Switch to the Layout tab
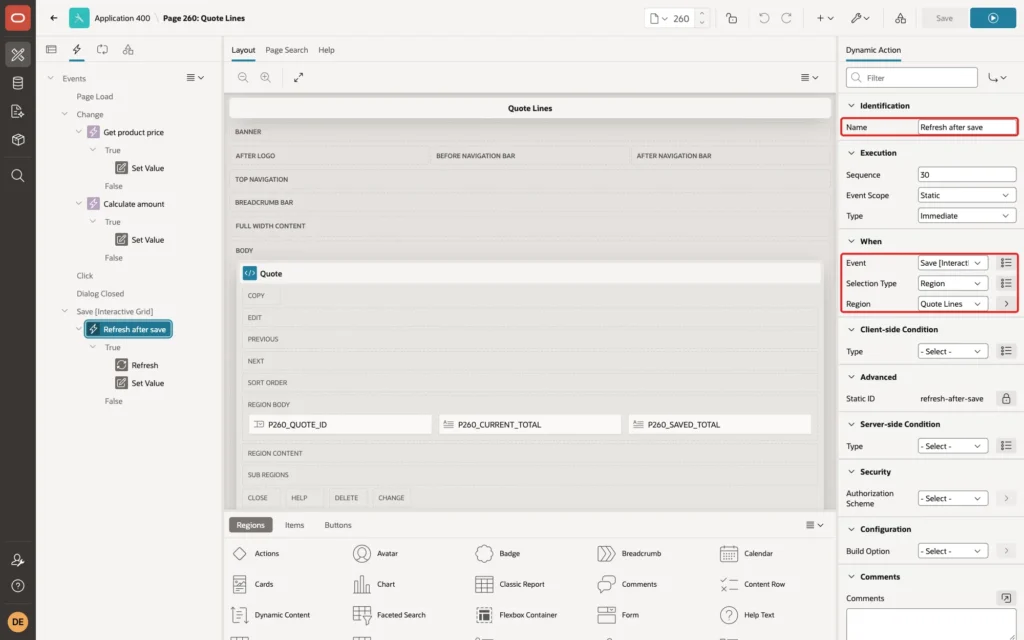Screen dimensions: 1024x640 [x=243, y=50]
